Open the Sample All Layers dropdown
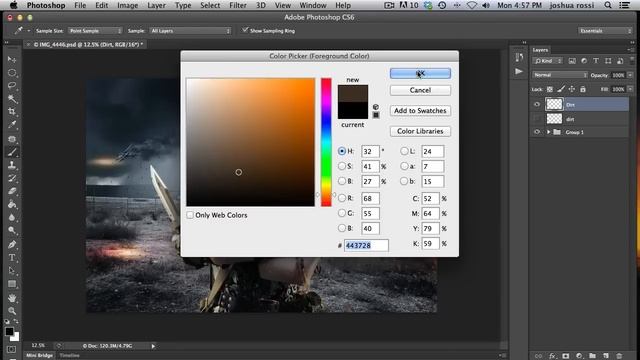This screenshot has height=360, width=640. click(x=190, y=31)
